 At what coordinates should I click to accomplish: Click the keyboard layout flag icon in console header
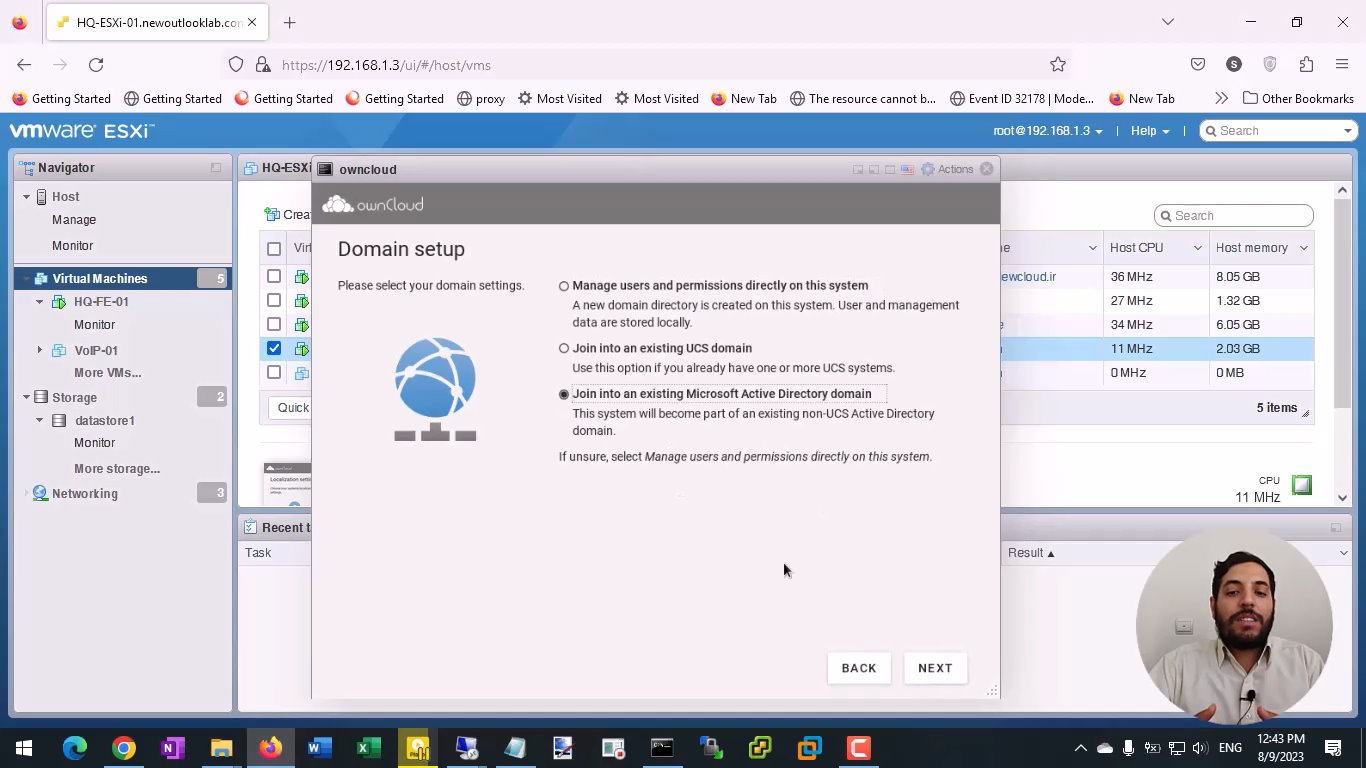point(907,169)
